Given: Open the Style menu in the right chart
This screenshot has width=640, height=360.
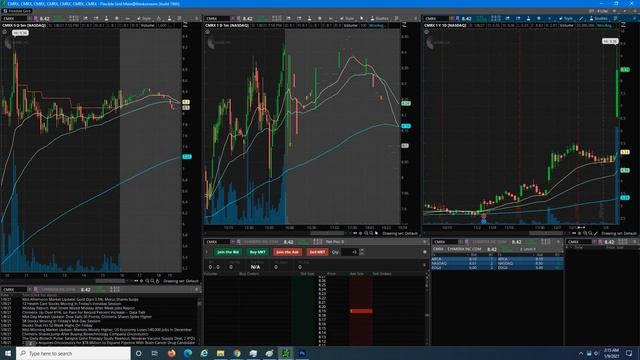Looking at the screenshot, I should point(566,18).
